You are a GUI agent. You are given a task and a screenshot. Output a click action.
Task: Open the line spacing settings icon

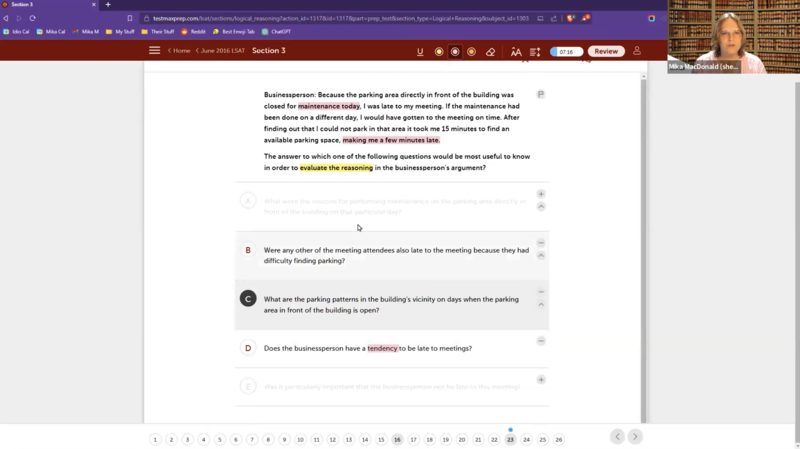535,51
